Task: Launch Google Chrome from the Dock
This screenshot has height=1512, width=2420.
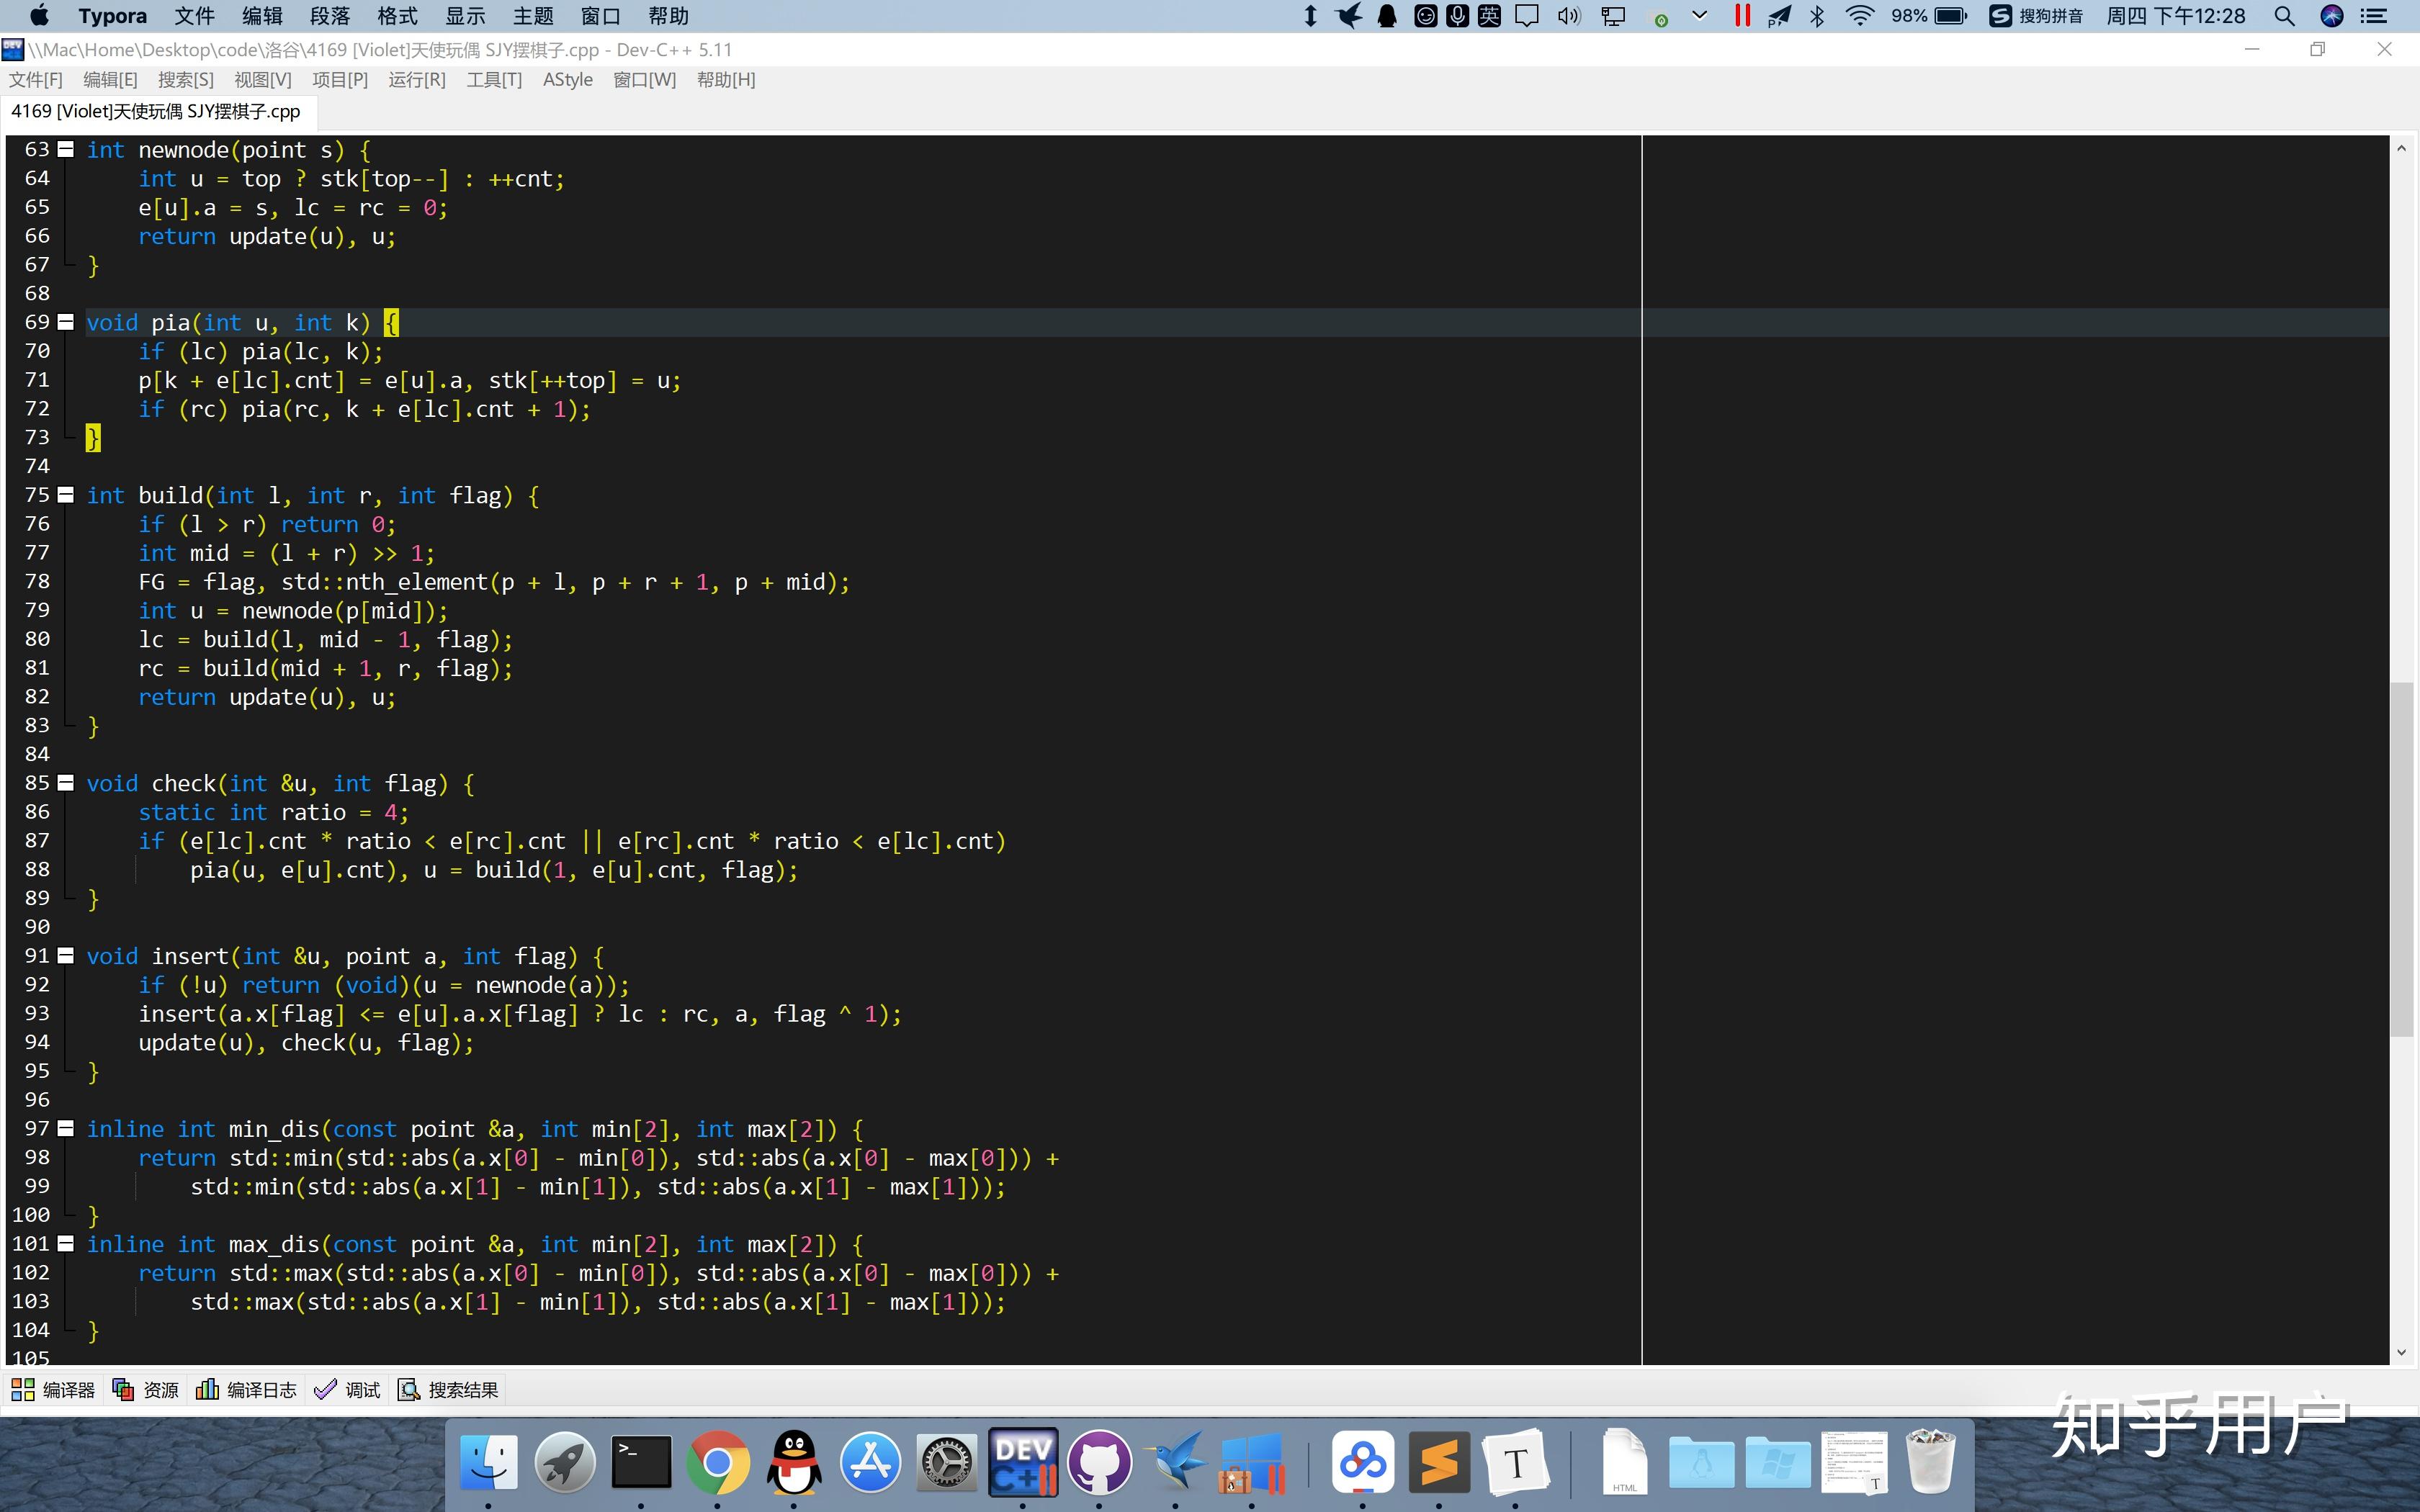Action: click(719, 1462)
